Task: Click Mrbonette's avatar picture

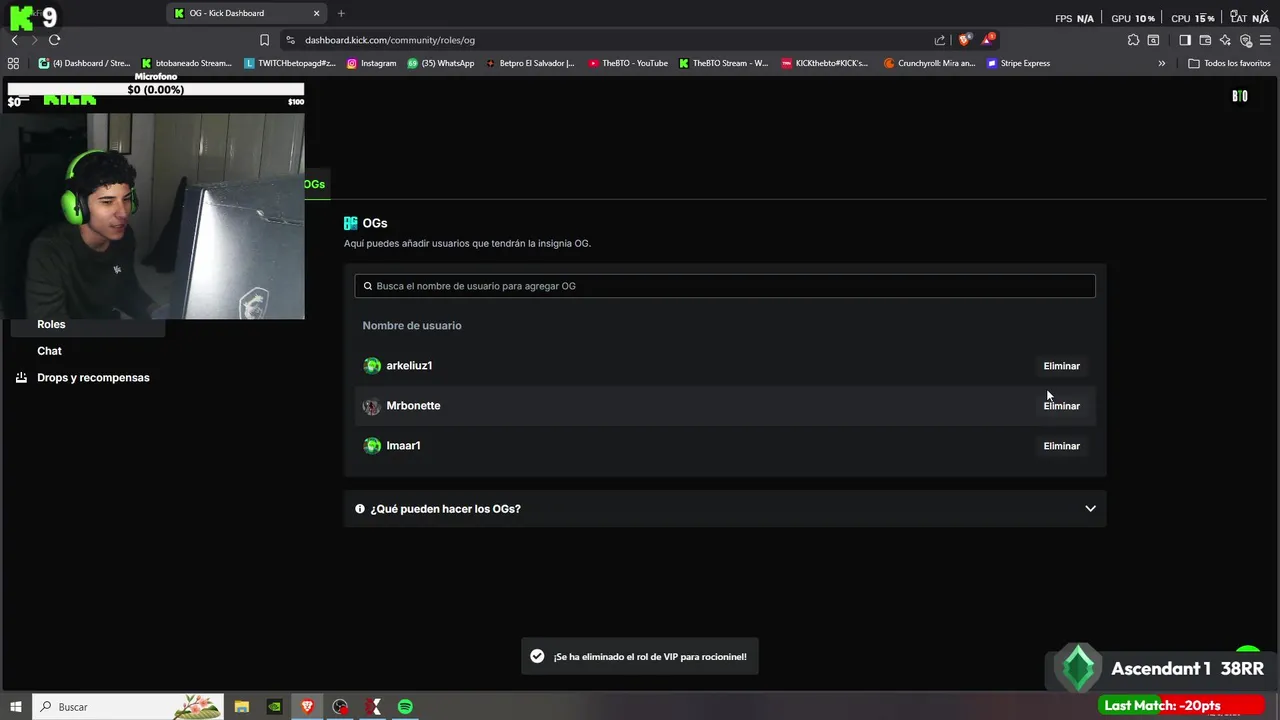Action: pos(372,406)
